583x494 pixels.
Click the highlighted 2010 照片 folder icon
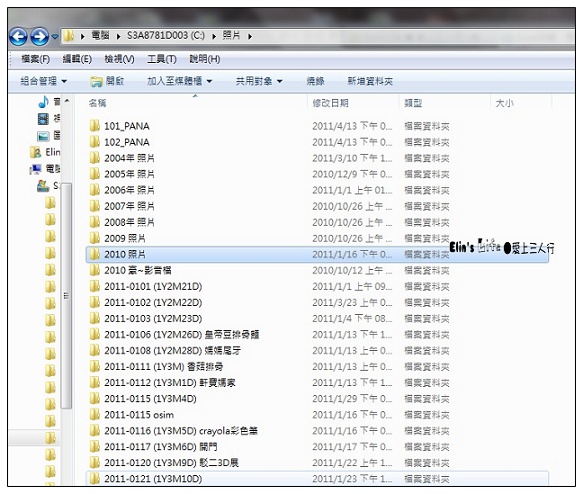click(x=95, y=254)
